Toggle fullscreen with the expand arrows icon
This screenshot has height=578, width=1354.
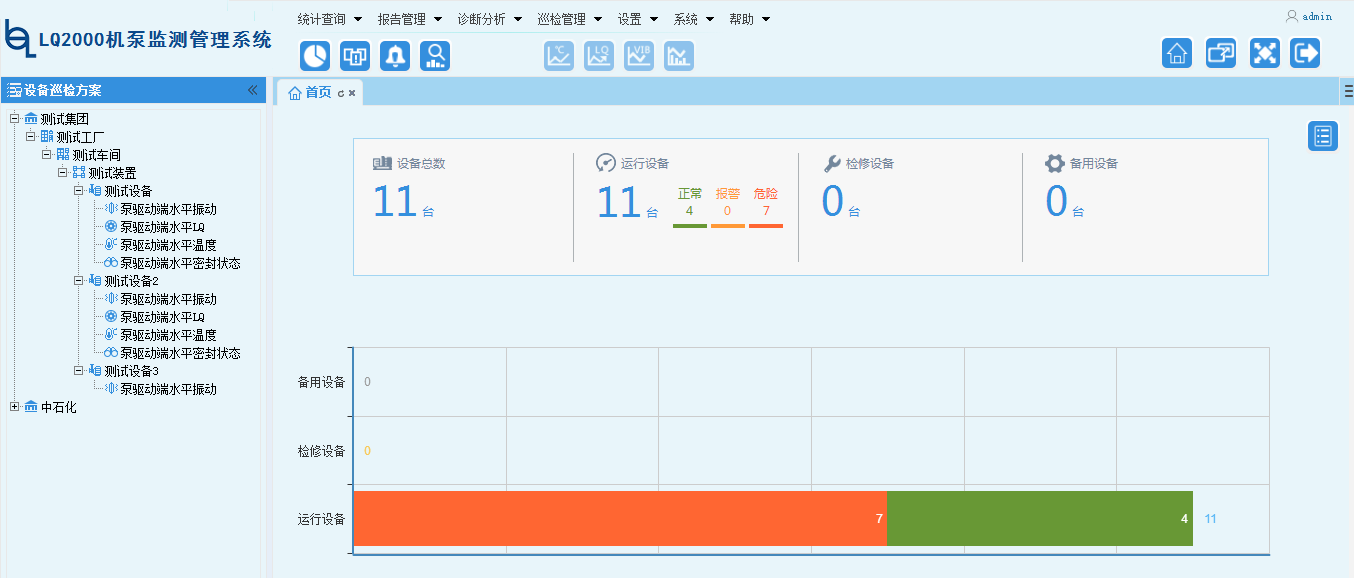(x=1265, y=53)
